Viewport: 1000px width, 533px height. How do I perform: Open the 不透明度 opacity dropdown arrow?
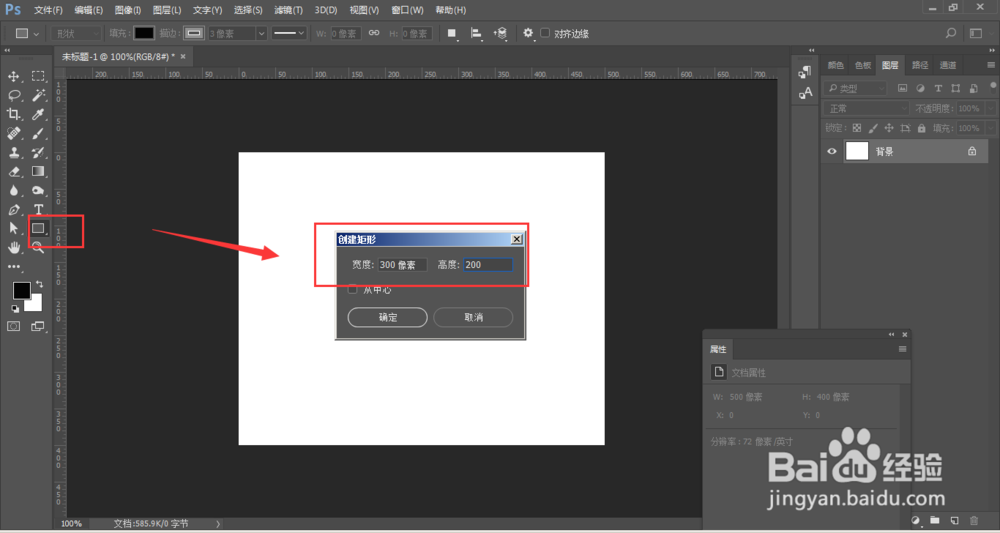pos(990,108)
